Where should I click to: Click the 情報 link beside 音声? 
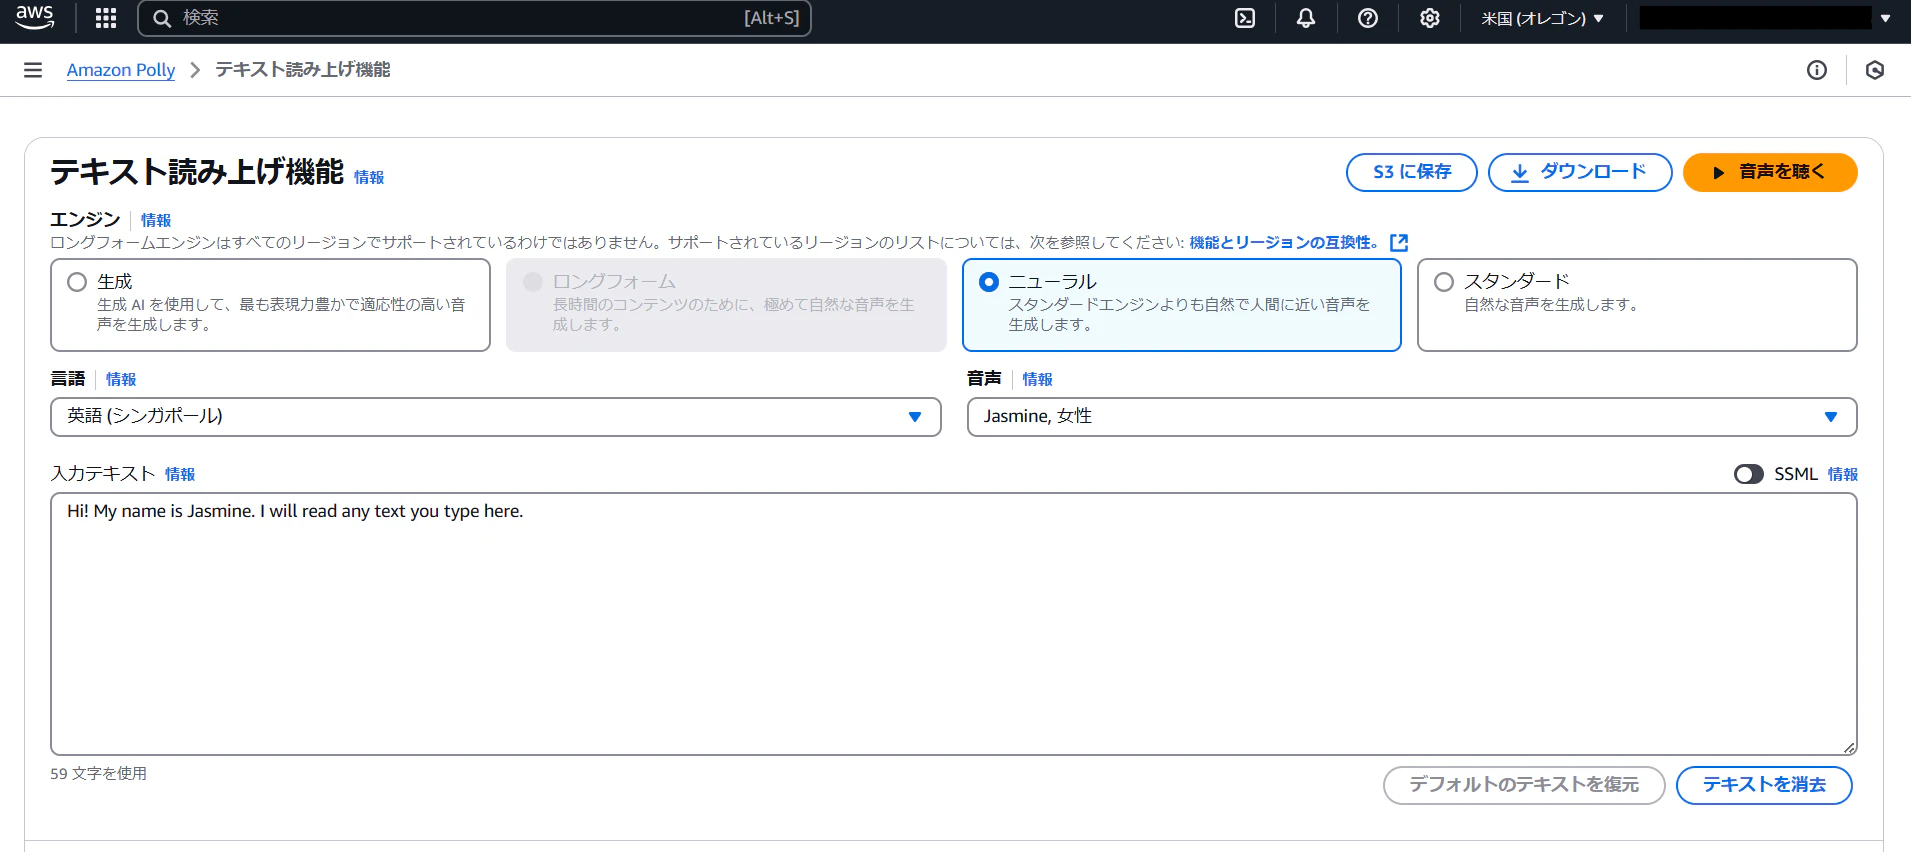(x=1037, y=379)
